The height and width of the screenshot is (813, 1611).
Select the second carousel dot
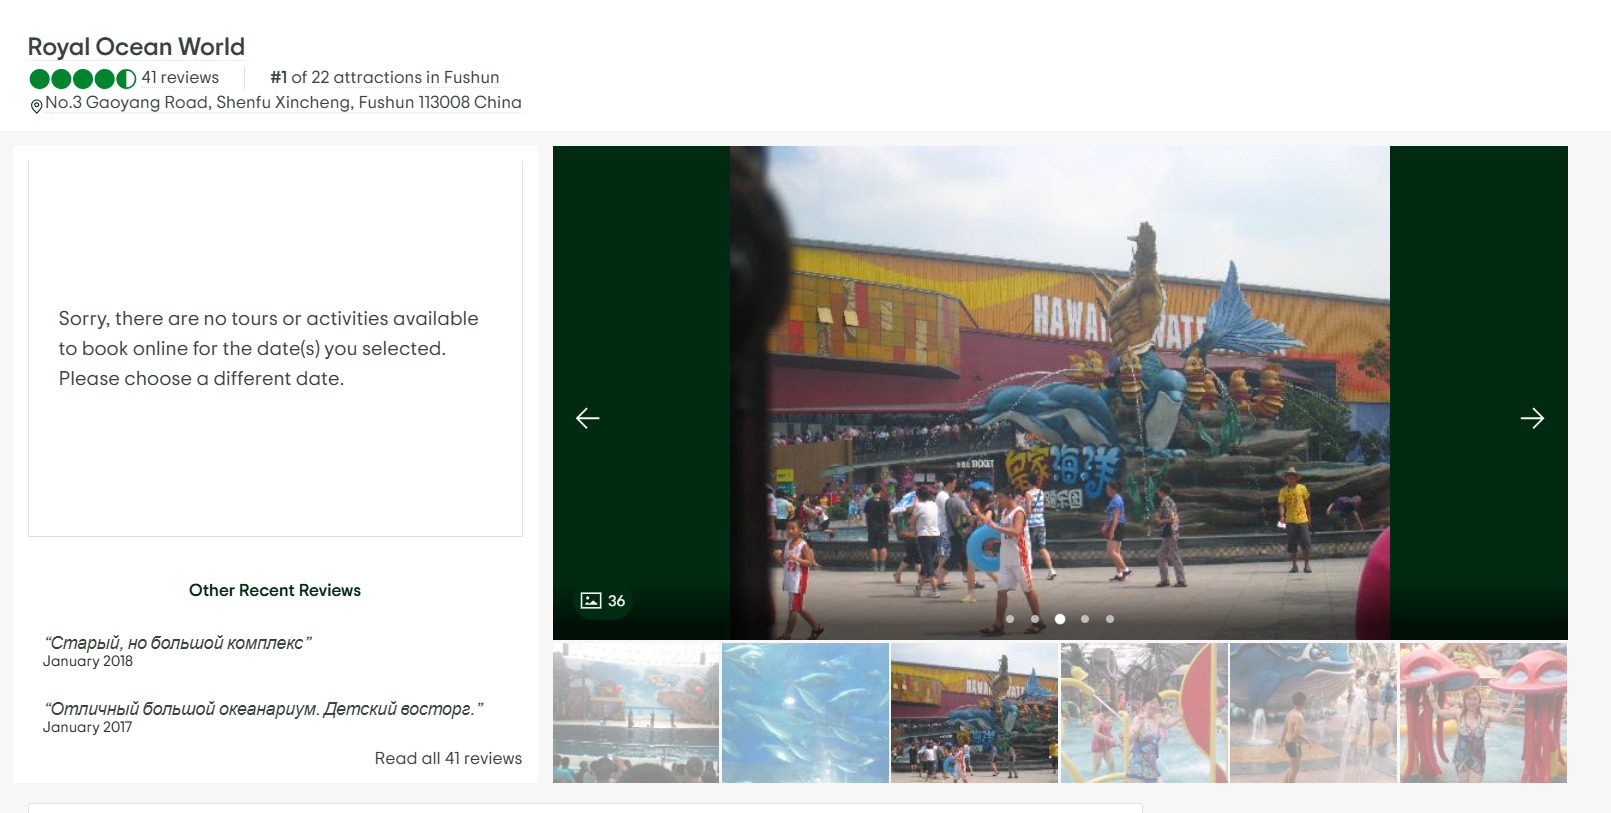tap(1035, 619)
